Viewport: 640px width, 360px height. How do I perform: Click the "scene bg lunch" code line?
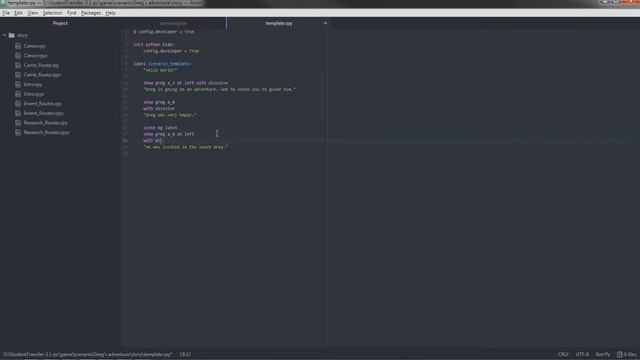click(x=160, y=128)
